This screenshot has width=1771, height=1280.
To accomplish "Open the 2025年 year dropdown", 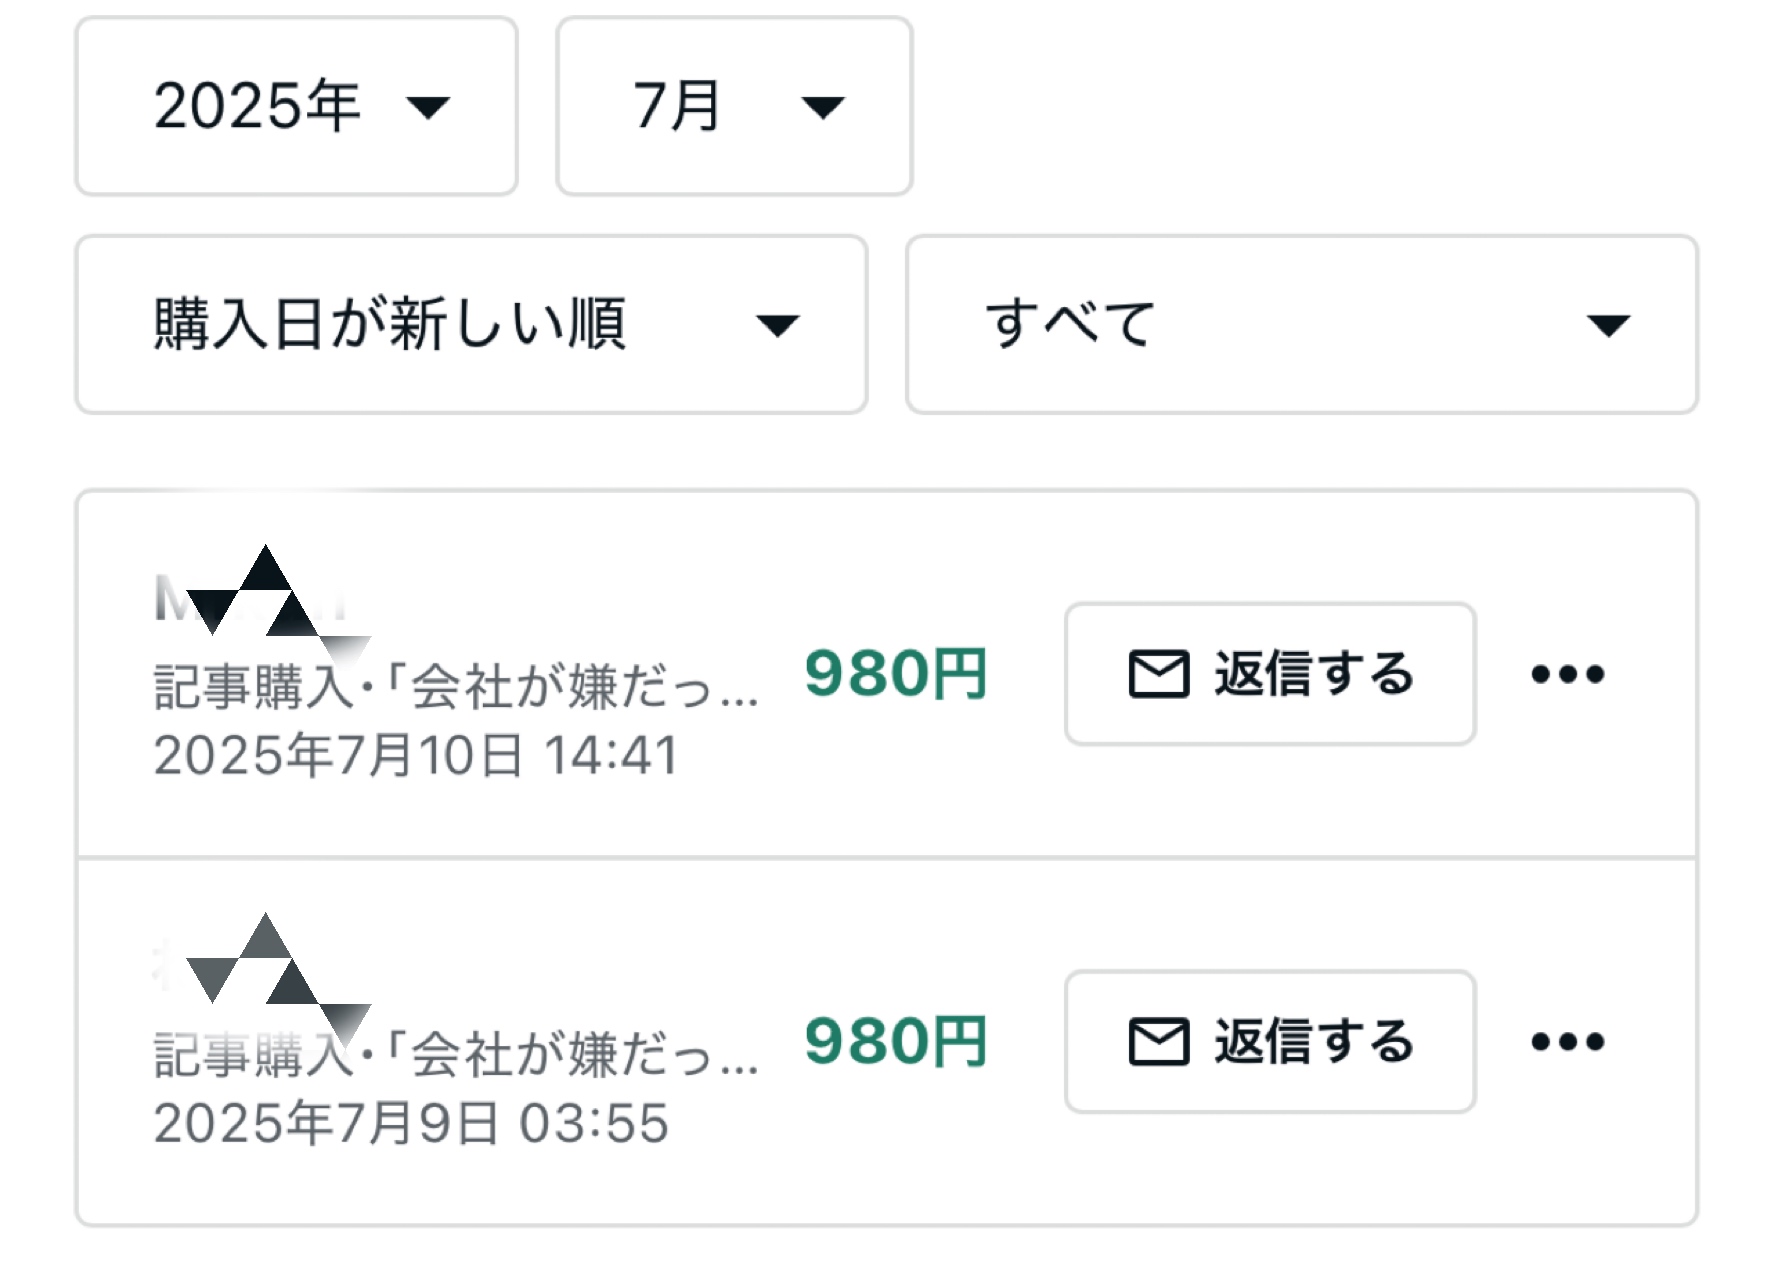I will (296, 106).
